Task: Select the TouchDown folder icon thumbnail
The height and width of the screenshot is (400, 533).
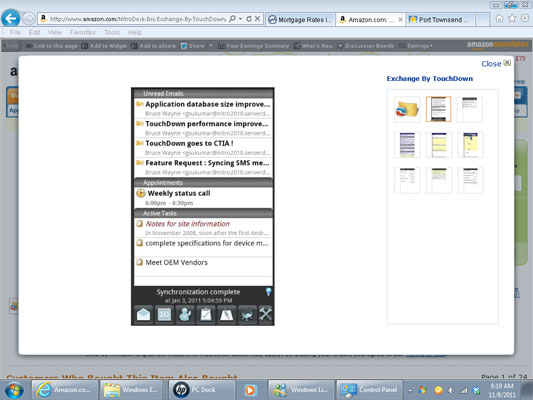Action: point(407,109)
